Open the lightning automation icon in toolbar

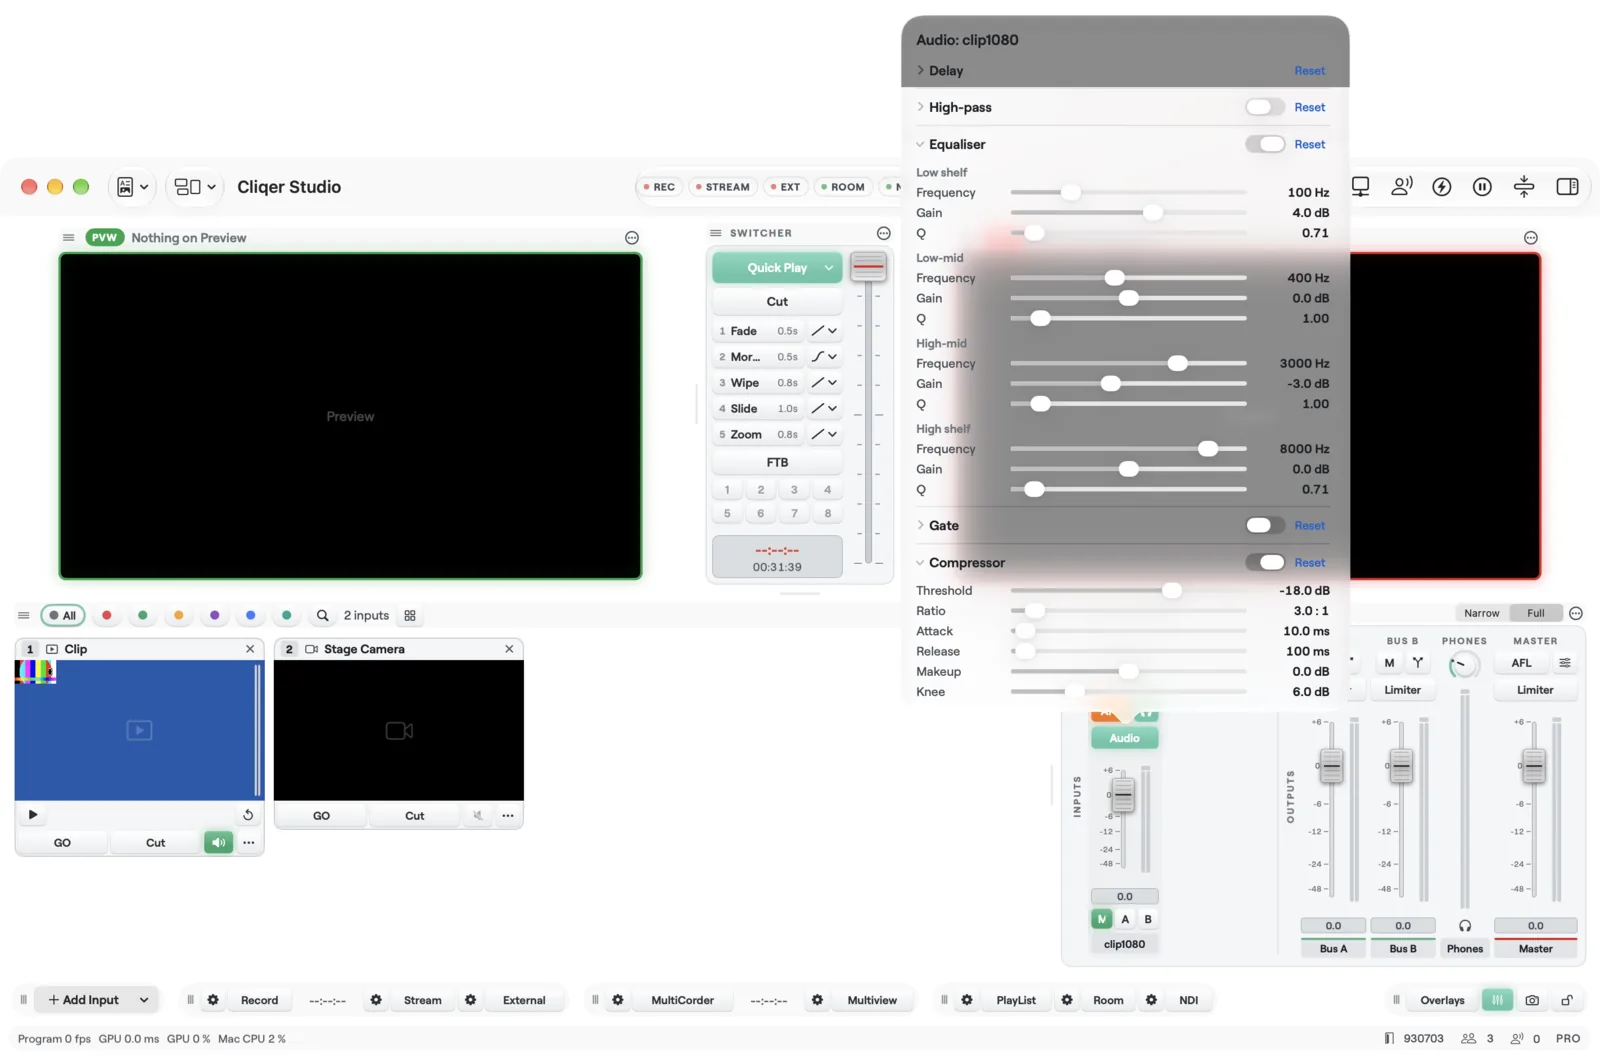coord(1442,187)
